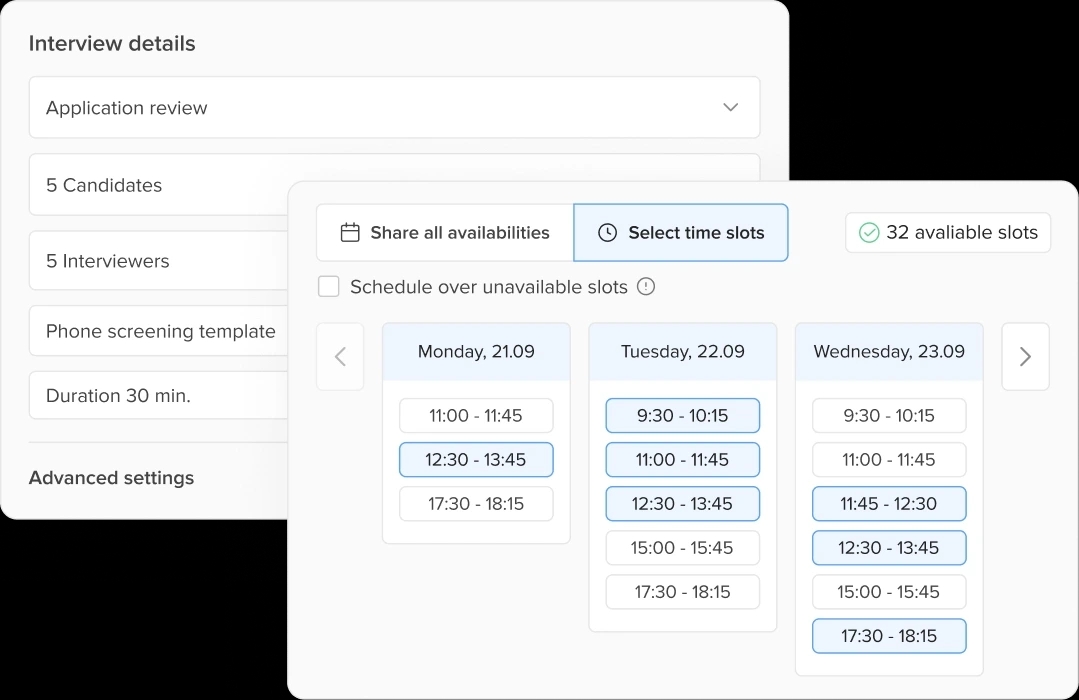Switch to Select time slots tab

[x=681, y=233]
